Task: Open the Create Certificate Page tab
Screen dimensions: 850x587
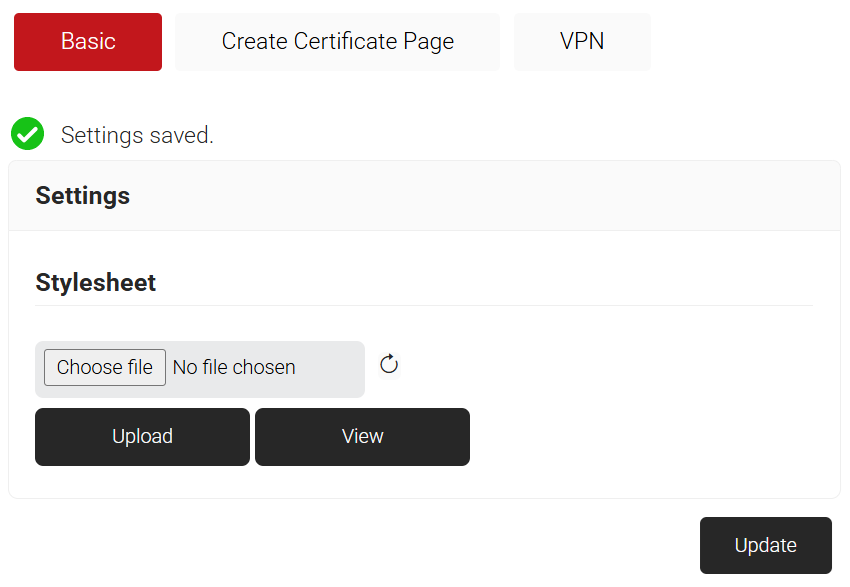Action: 337,42
